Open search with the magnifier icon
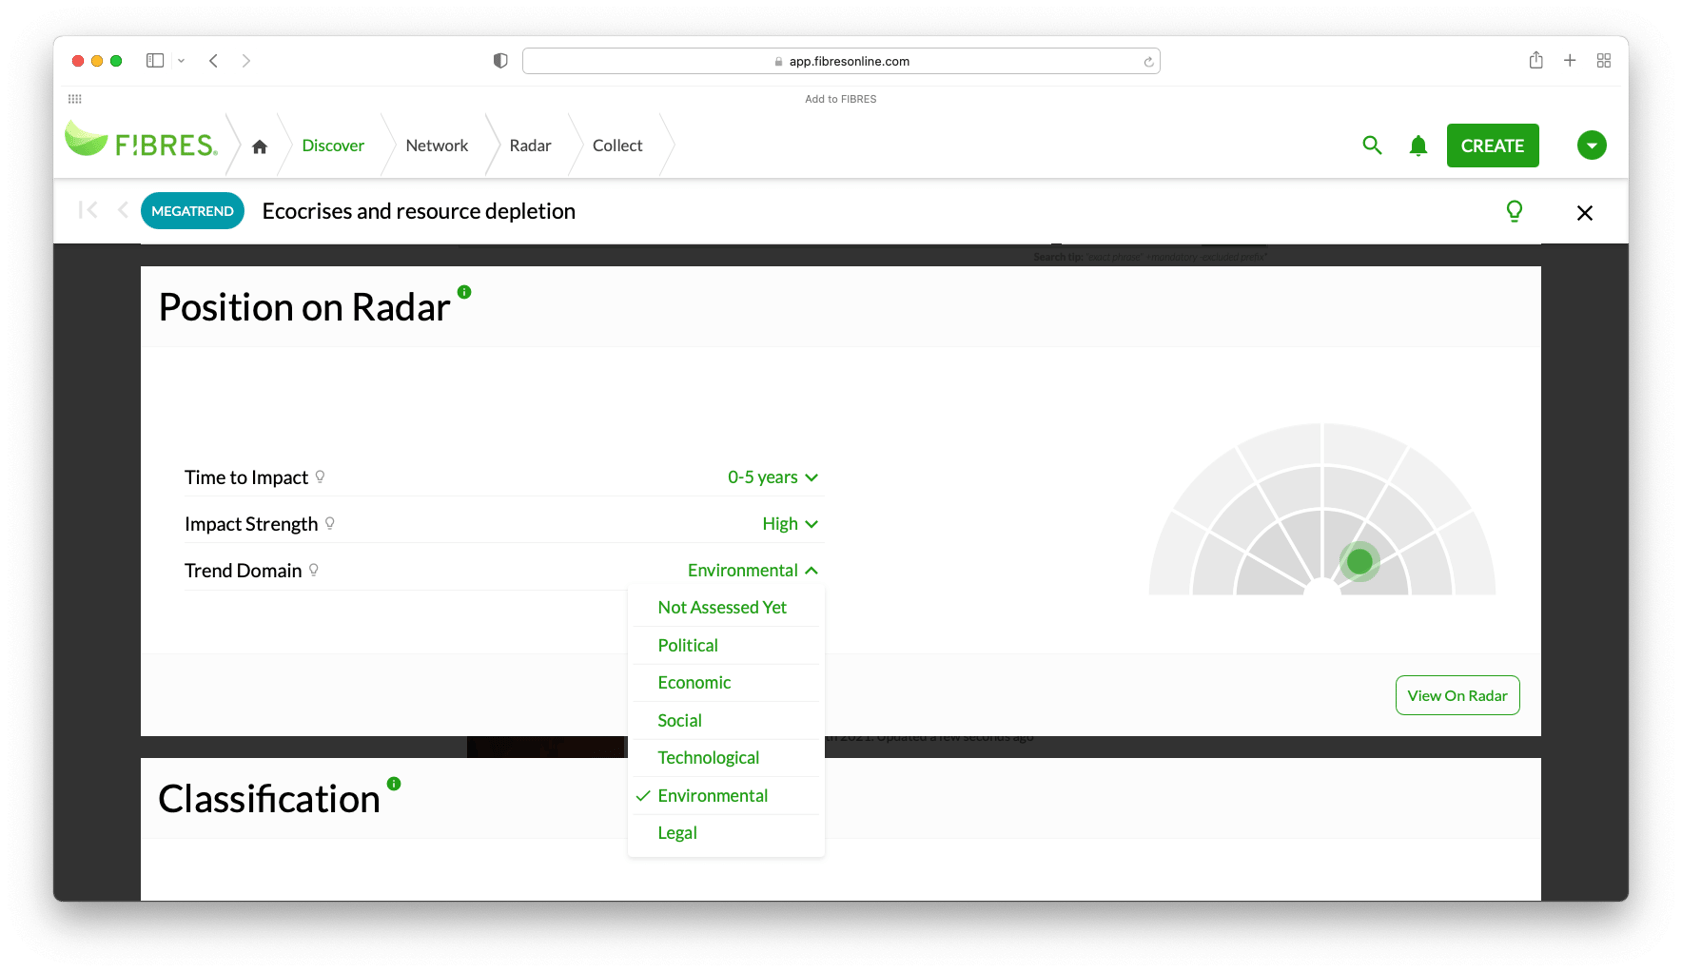This screenshot has width=1682, height=972. pyautogui.click(x=1371, y=145)
